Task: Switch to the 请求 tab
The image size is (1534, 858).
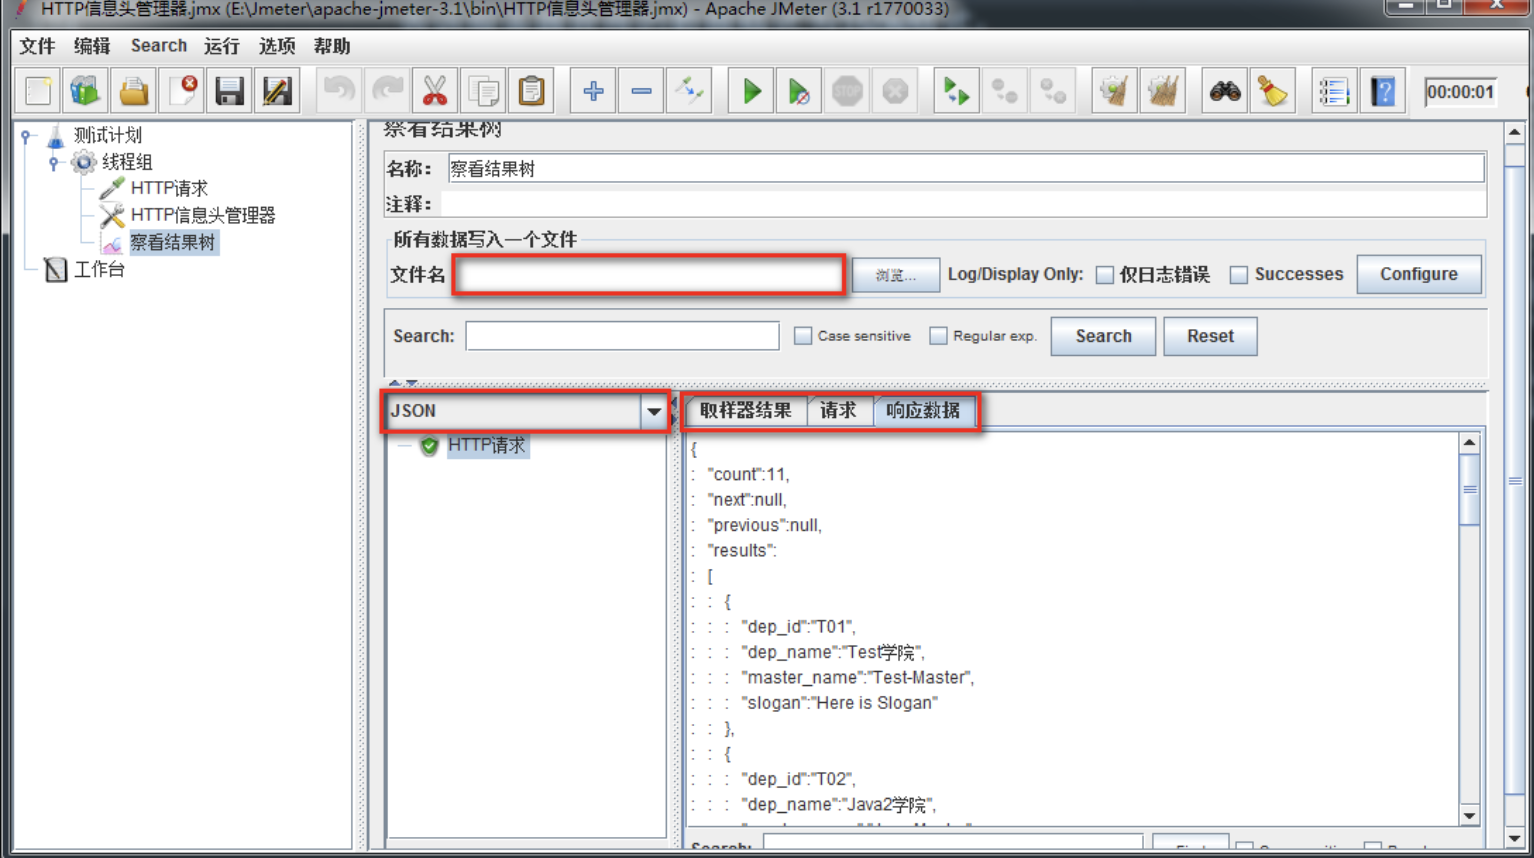Action: (838, 411)
